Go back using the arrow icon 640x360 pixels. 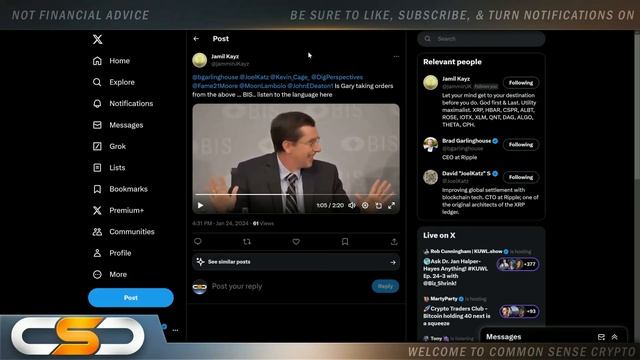click(196, 38)
